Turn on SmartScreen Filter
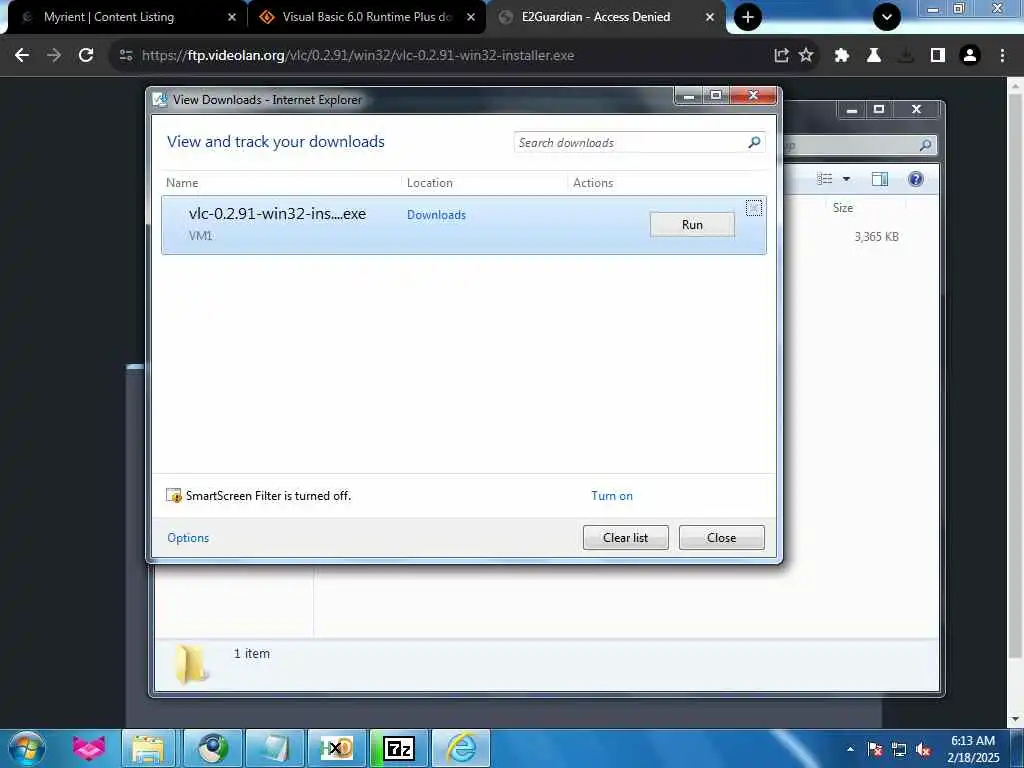This screenshot has width=1024, height=768. (x=612, y=496)
